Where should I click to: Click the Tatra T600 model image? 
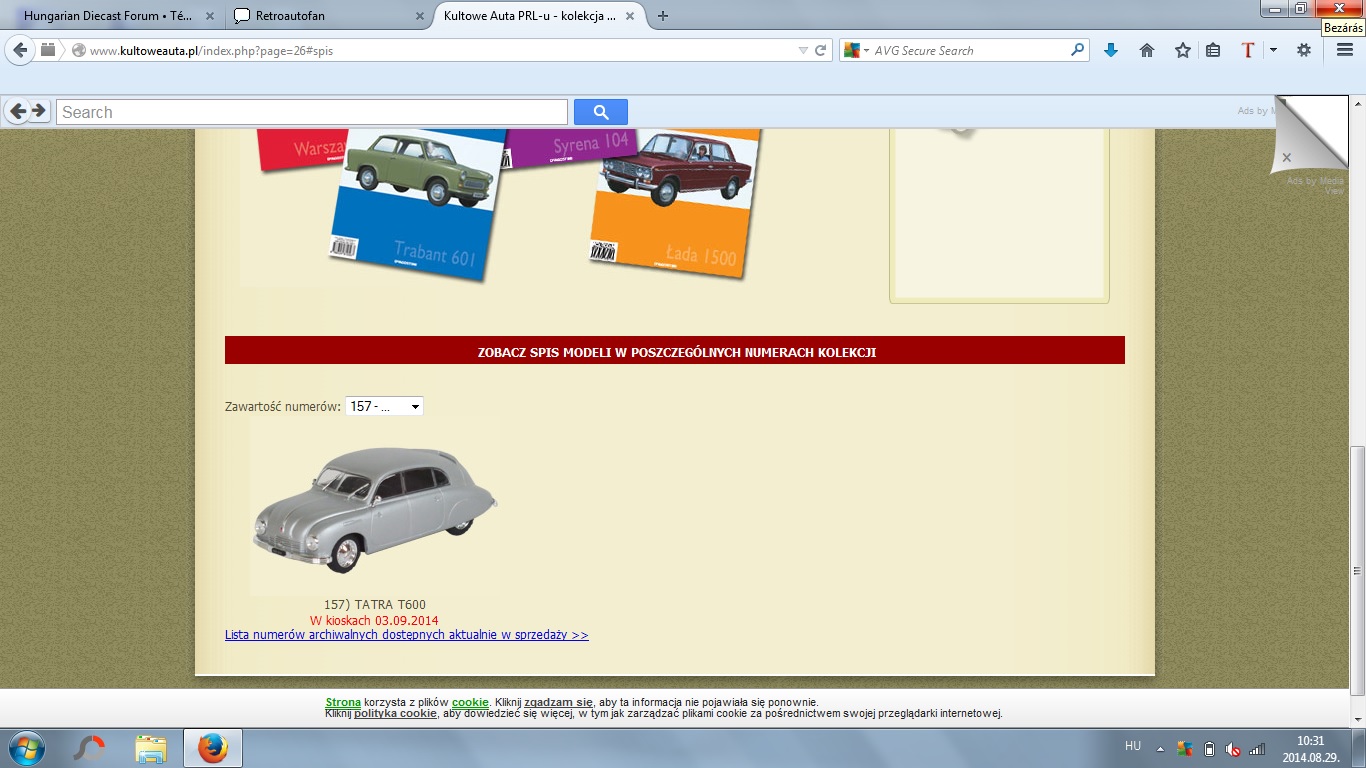(x=374, y=508)
